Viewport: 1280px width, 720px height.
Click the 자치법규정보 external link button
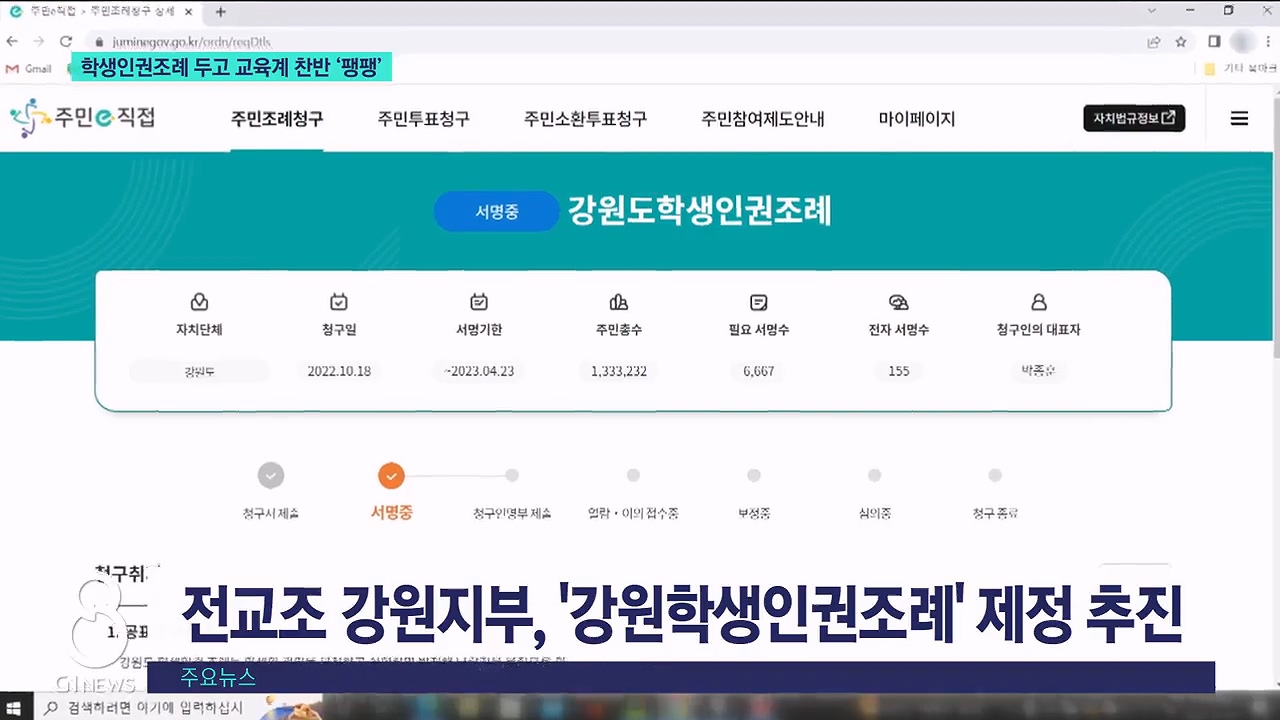[x=1134, y=118]
